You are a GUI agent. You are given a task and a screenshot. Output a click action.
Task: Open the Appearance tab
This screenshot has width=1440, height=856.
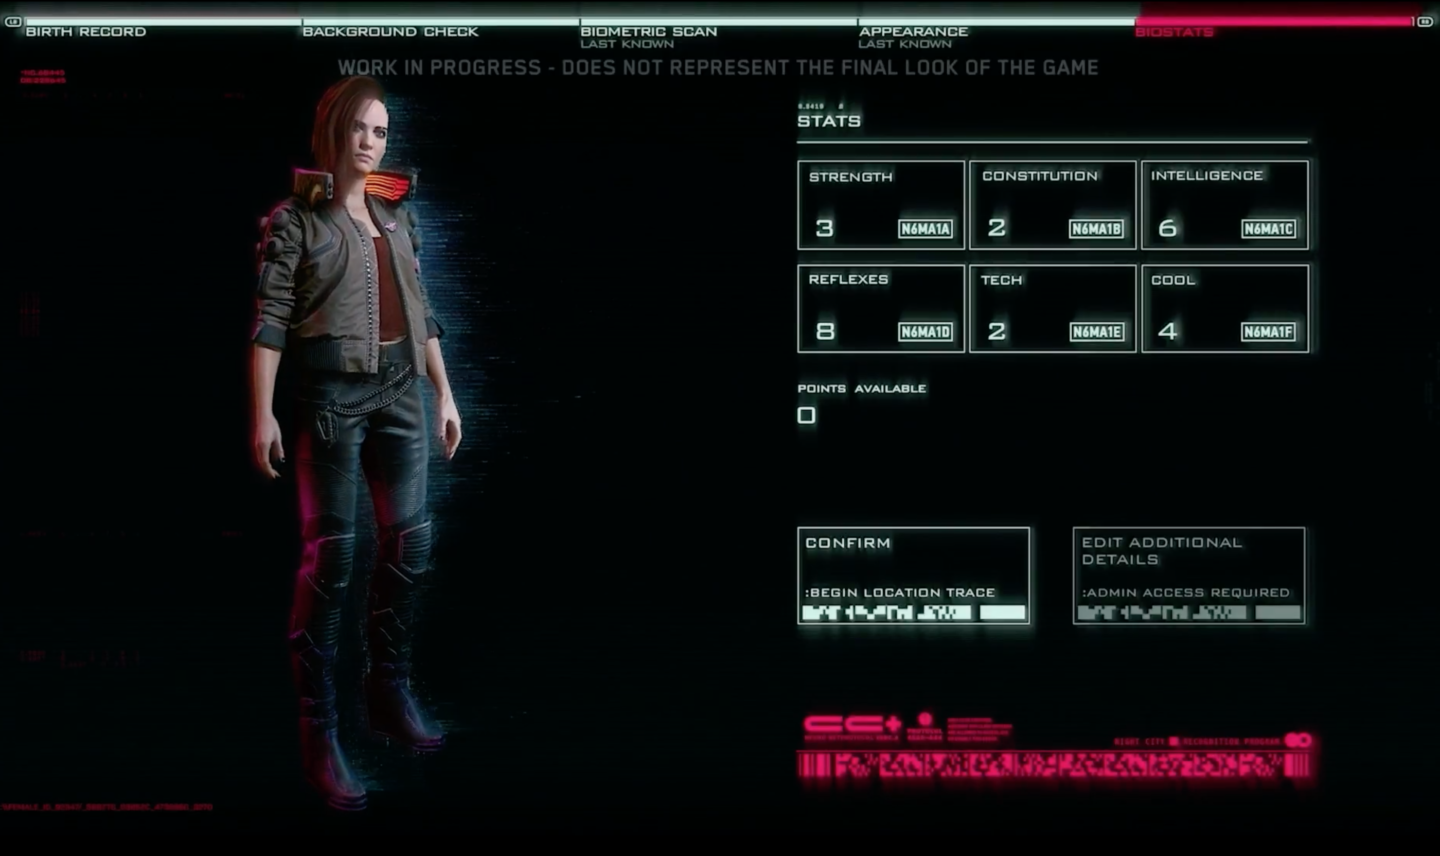(x=913, y=31)
